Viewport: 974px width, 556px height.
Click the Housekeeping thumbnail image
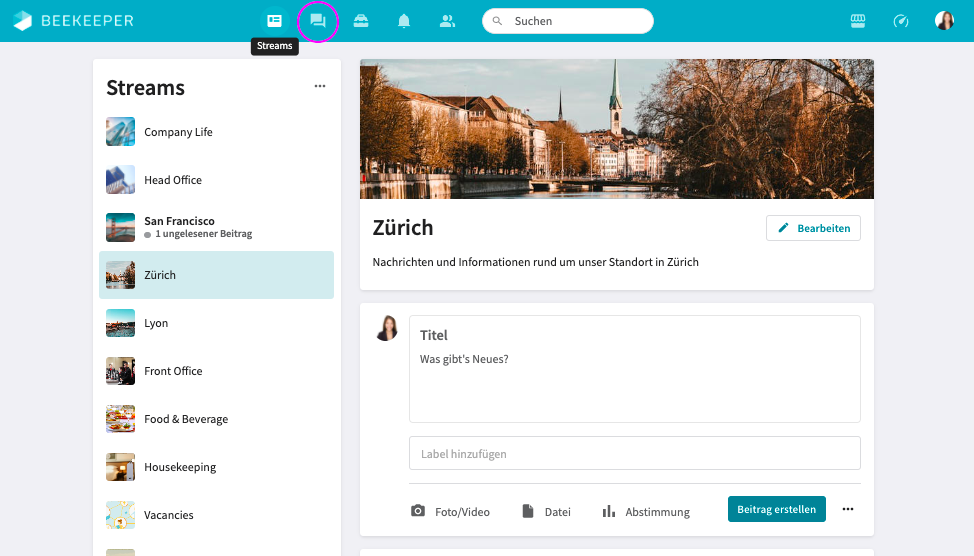[x=121, y=467]
